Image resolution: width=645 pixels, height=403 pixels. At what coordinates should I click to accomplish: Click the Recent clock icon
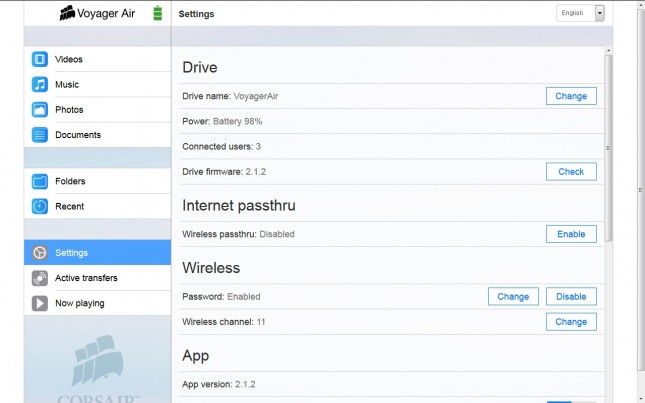click(39, 206)
